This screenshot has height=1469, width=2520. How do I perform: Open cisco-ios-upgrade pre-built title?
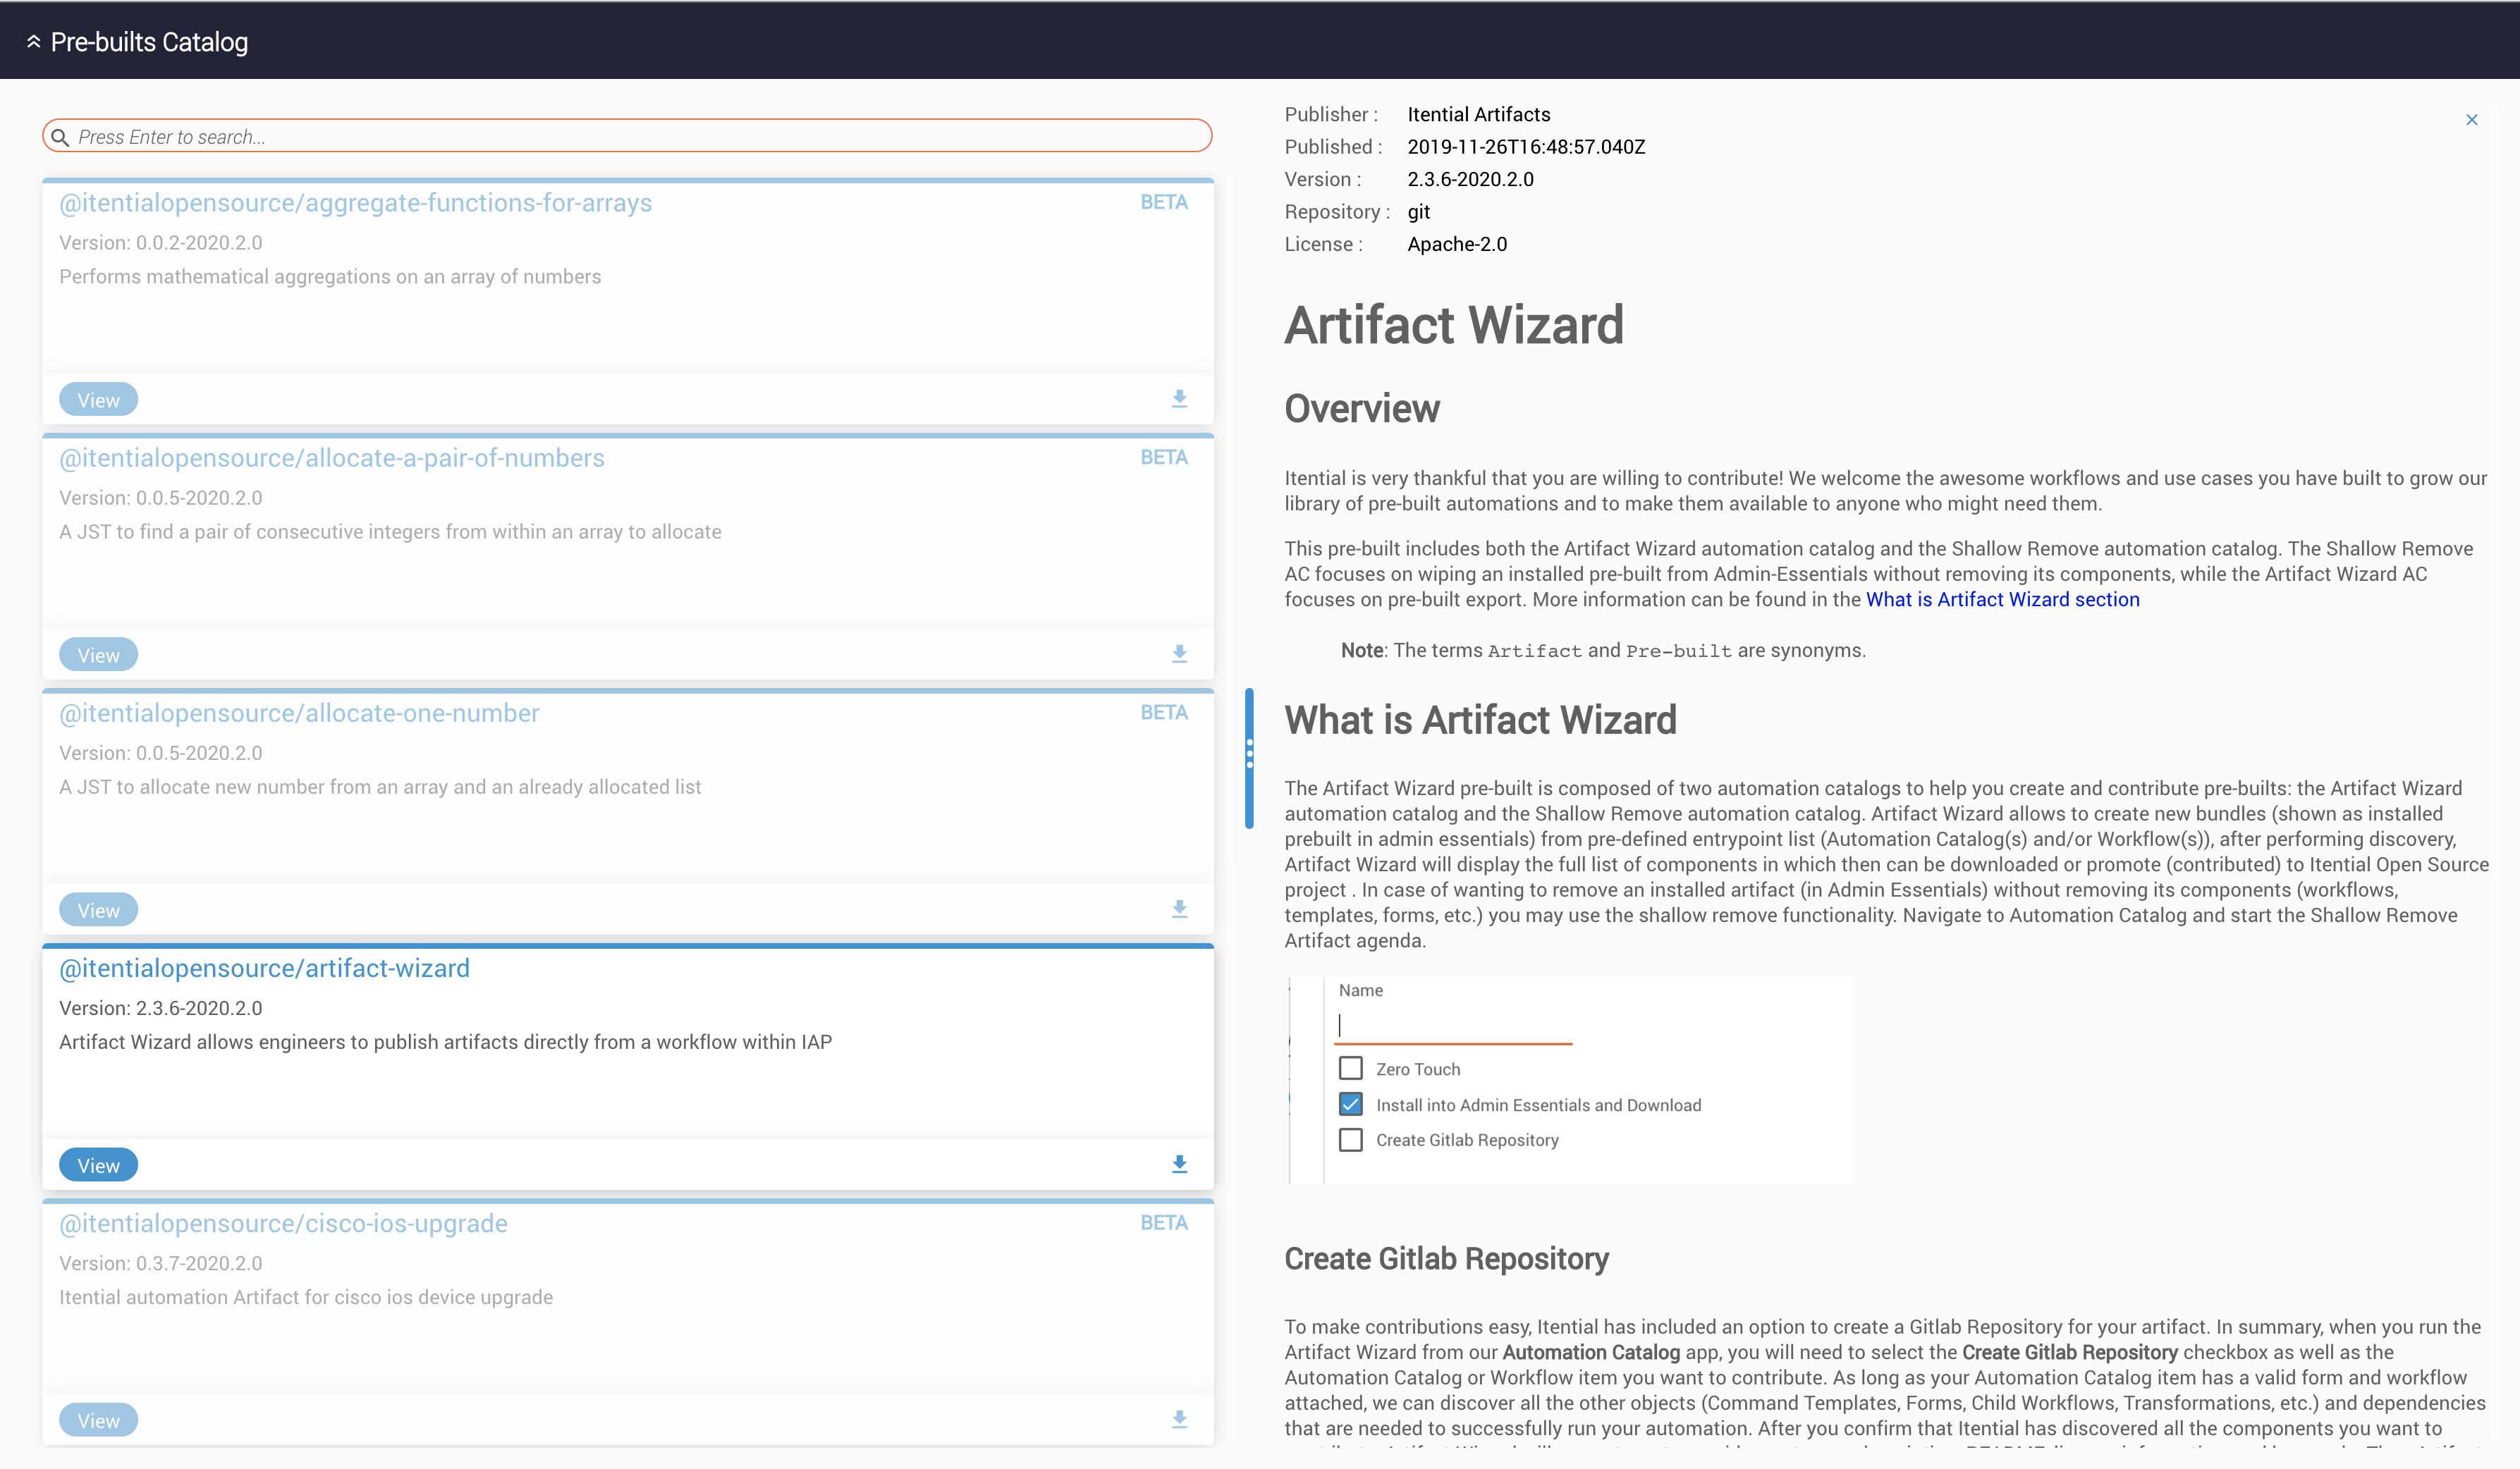(x=283, y=1223)
